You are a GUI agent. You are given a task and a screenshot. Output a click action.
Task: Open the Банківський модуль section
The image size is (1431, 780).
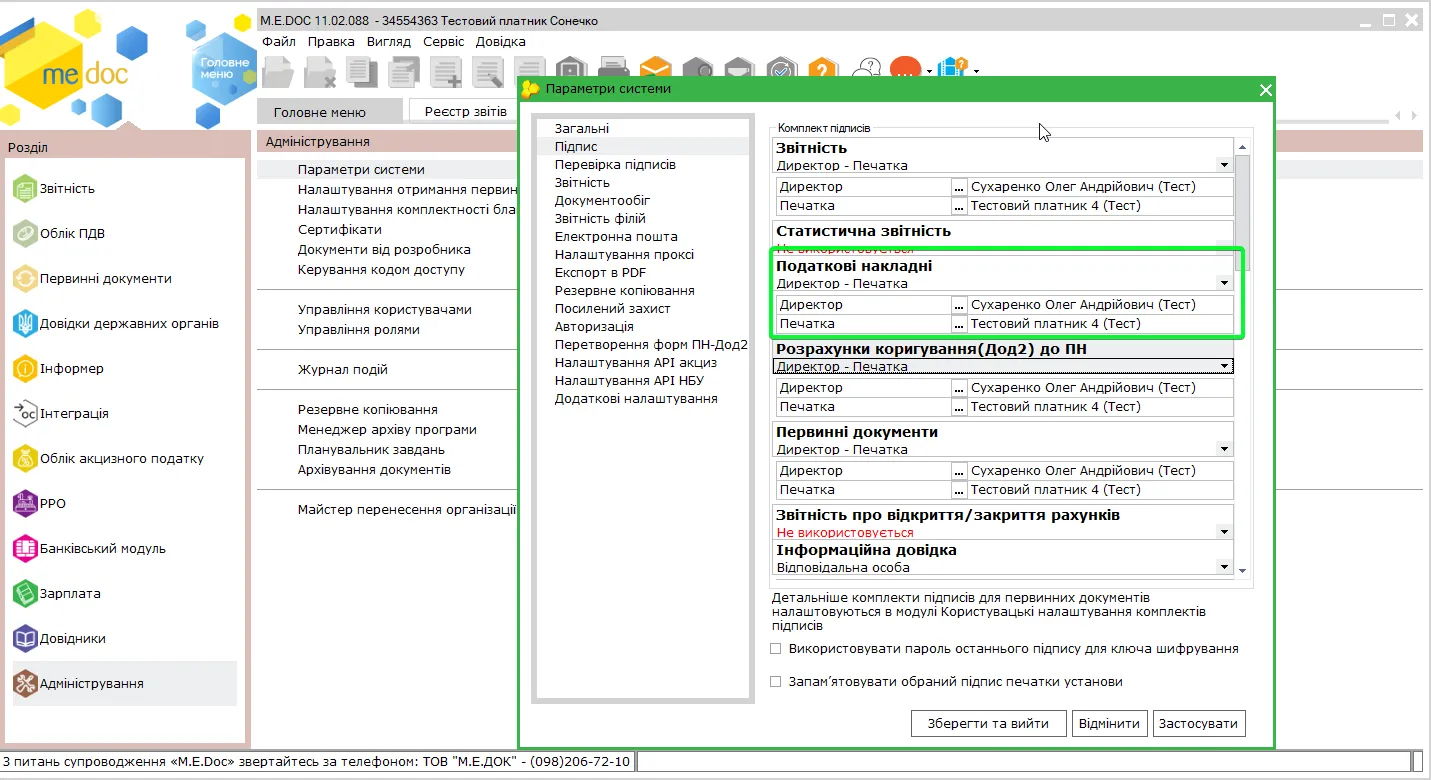(90, 548)
